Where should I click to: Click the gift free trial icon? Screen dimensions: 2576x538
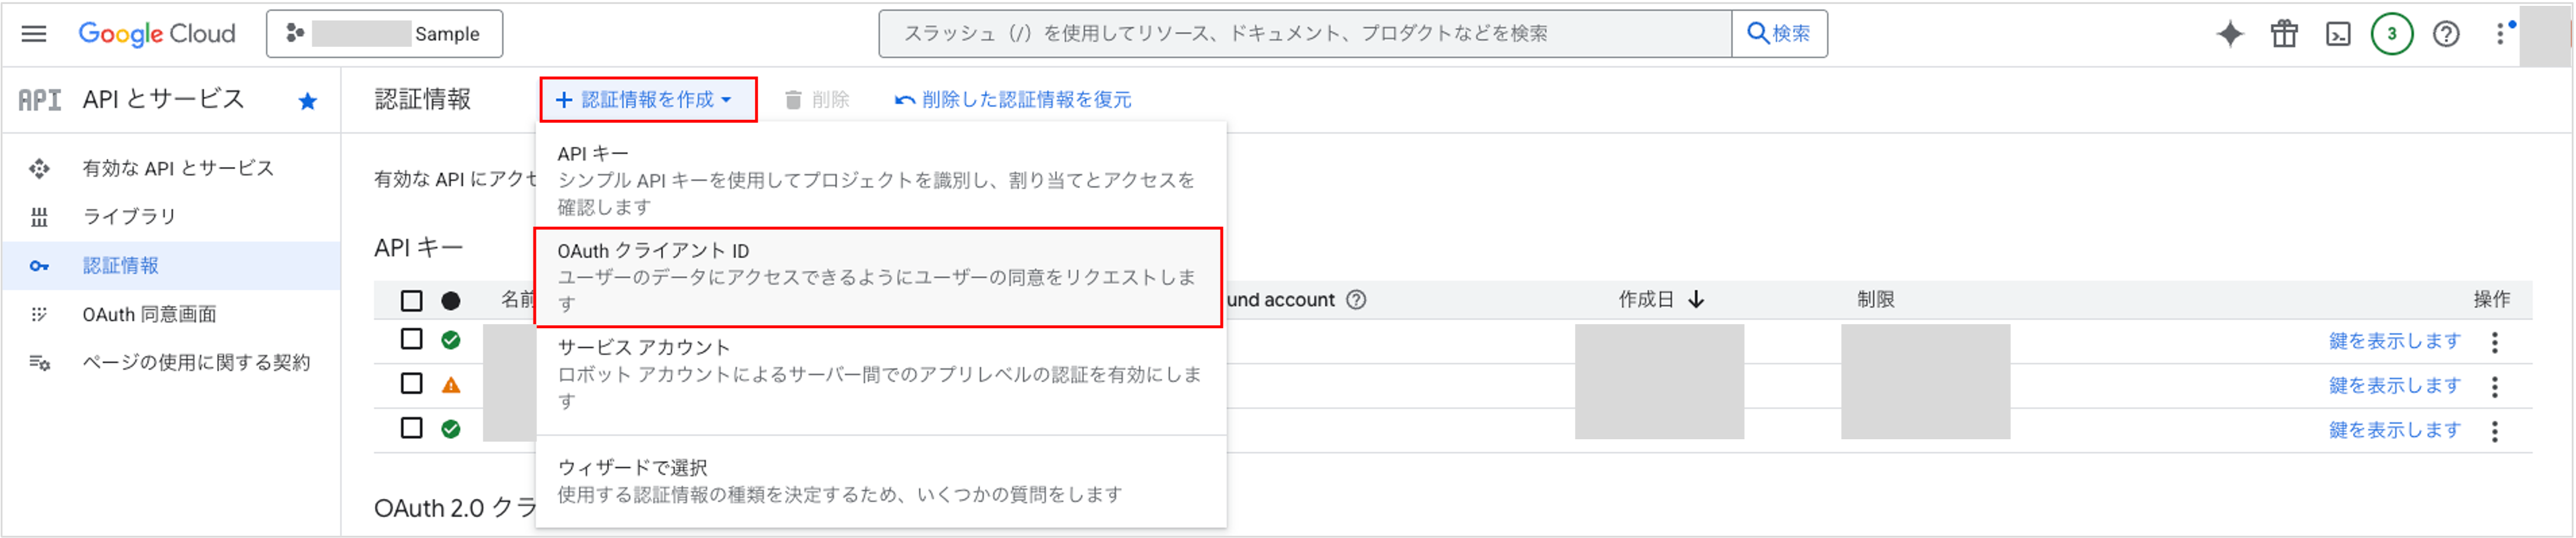click(x=2284, y=34)
